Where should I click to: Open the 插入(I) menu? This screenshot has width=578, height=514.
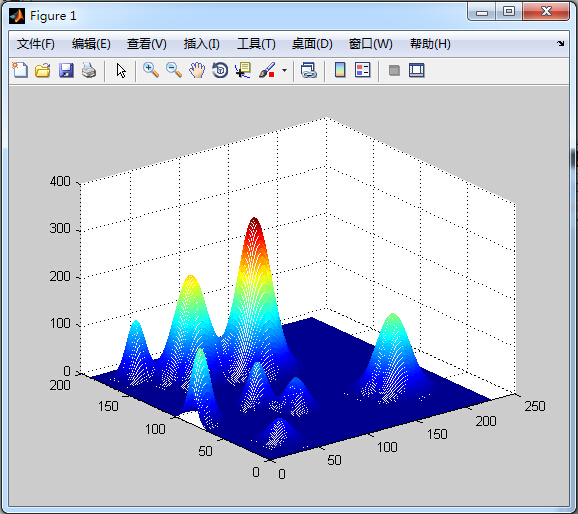tap(202, 44)
